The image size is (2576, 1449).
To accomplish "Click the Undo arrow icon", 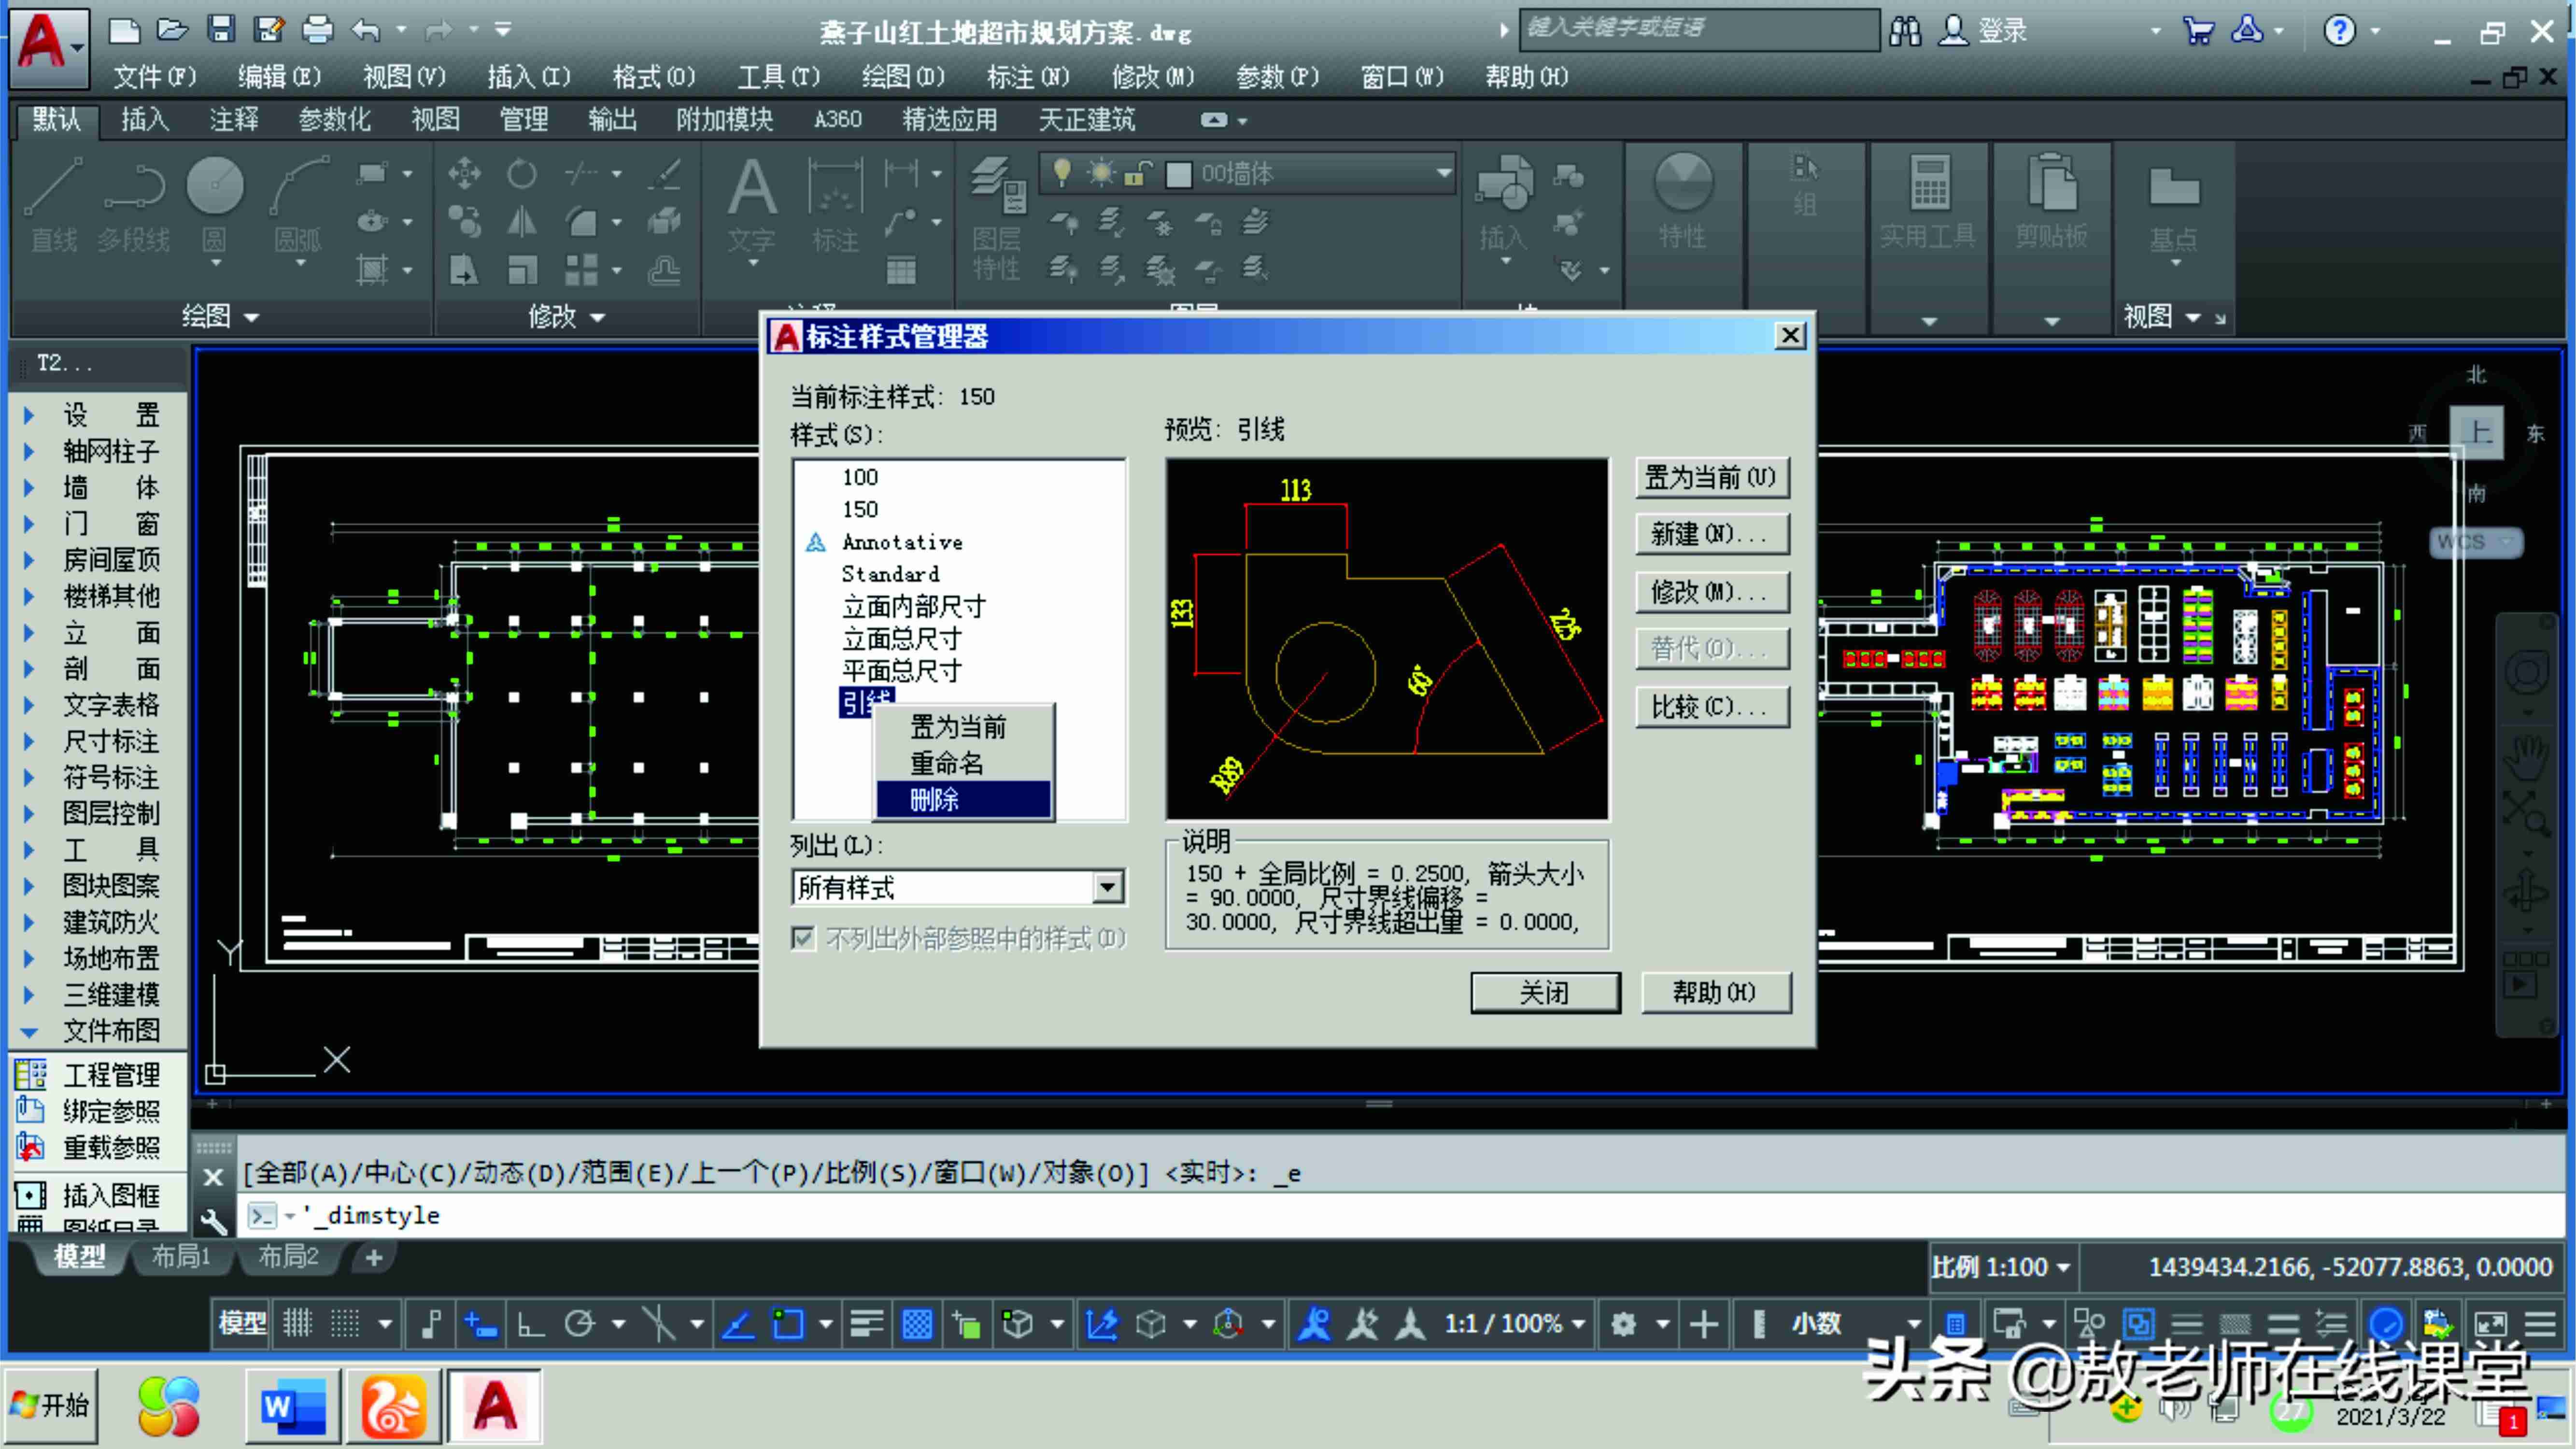I will 366,30.
